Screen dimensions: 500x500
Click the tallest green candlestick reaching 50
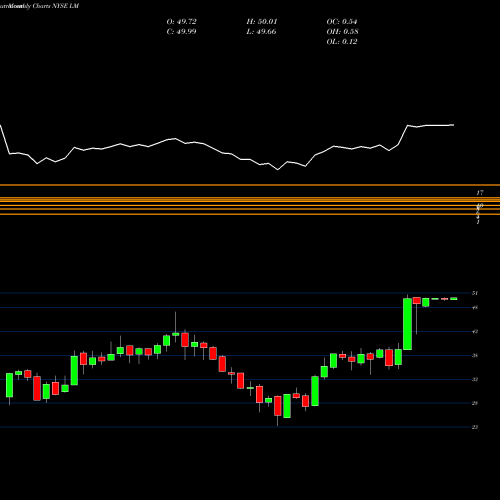coord(407,324)
